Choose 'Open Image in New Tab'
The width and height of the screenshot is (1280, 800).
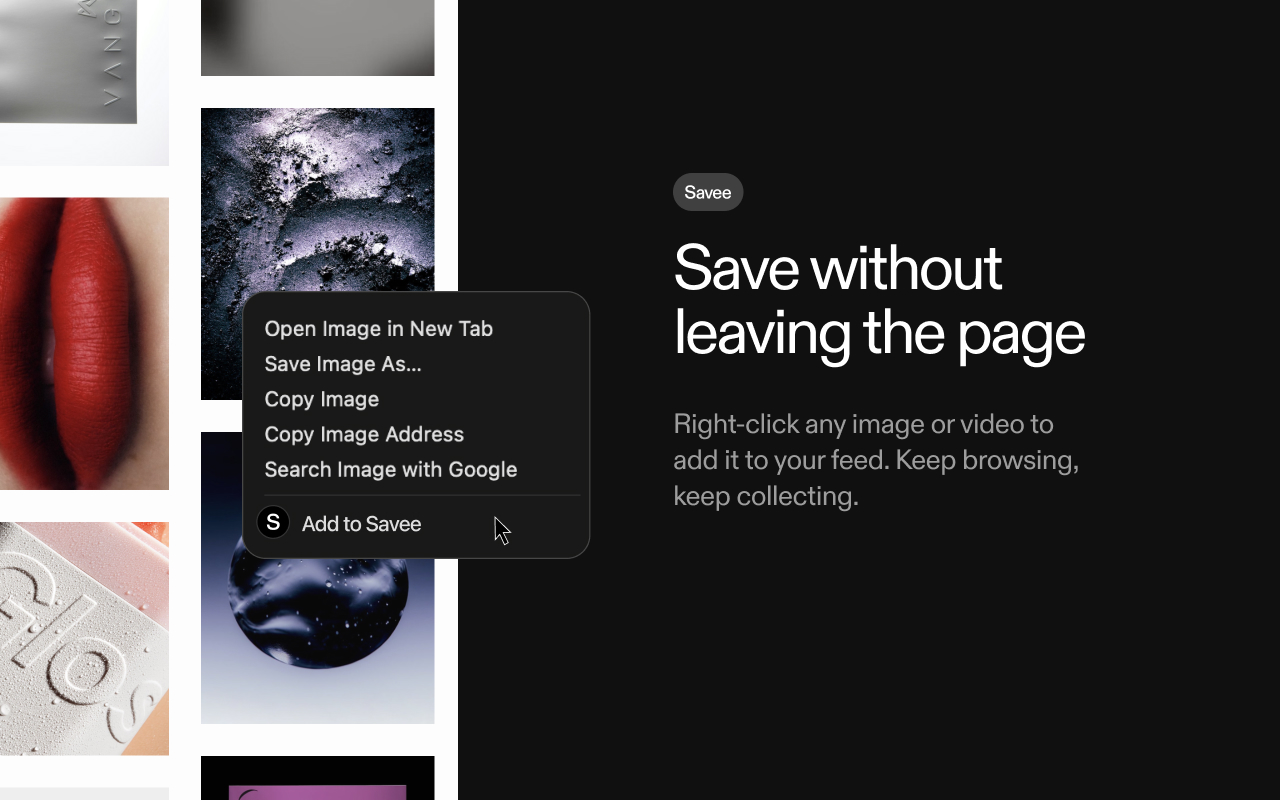point(378,329)
